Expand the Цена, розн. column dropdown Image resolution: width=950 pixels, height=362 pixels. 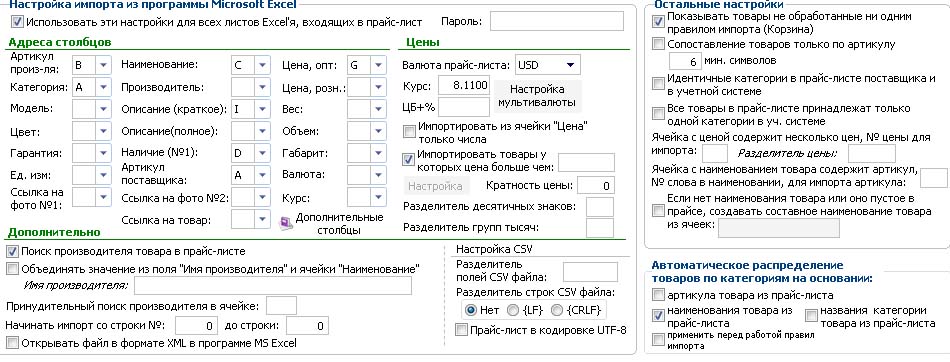[x=378, y=87]
